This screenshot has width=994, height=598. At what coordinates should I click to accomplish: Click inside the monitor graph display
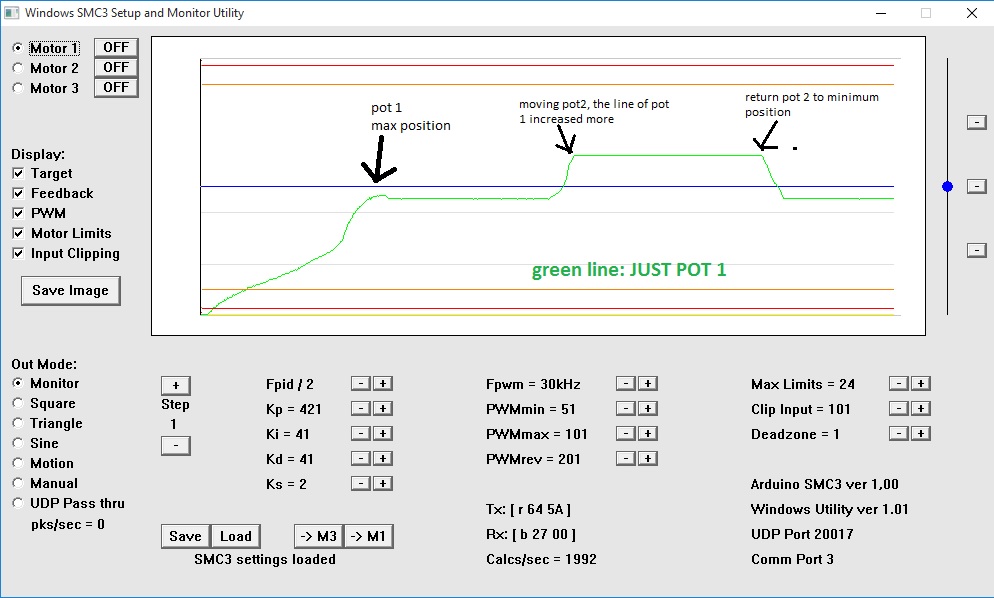(538, 186)
